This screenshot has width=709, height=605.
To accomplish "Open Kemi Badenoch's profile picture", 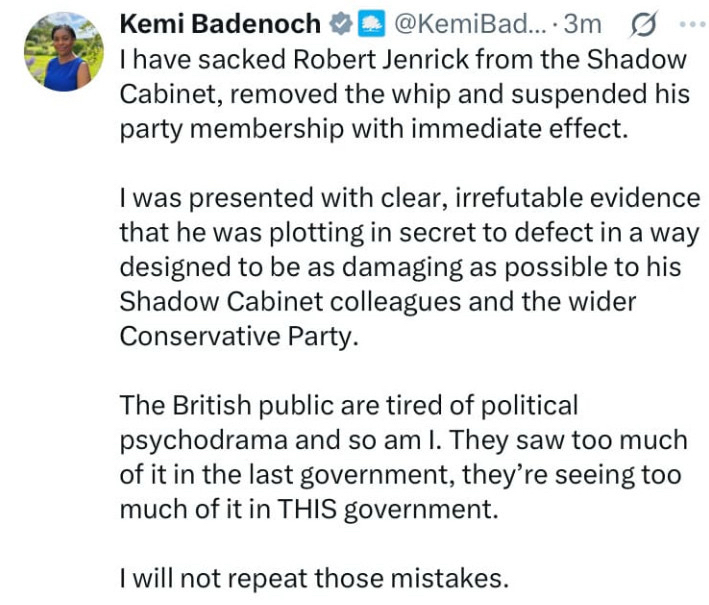I will tap(63, 51).
